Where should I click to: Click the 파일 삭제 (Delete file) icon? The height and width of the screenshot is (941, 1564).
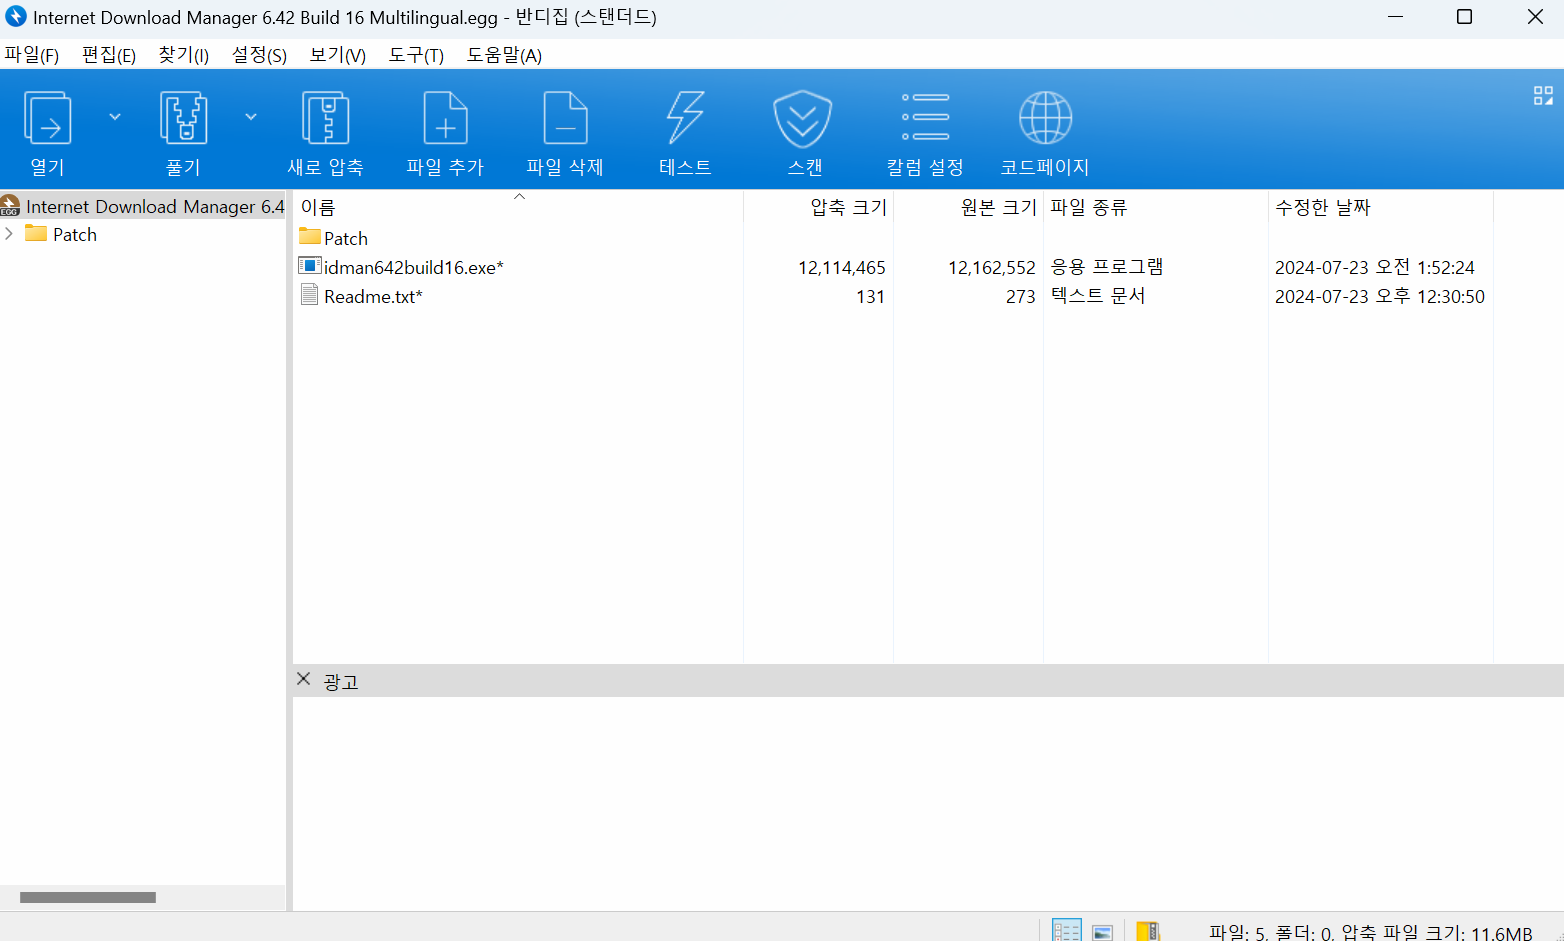point(565,119)
